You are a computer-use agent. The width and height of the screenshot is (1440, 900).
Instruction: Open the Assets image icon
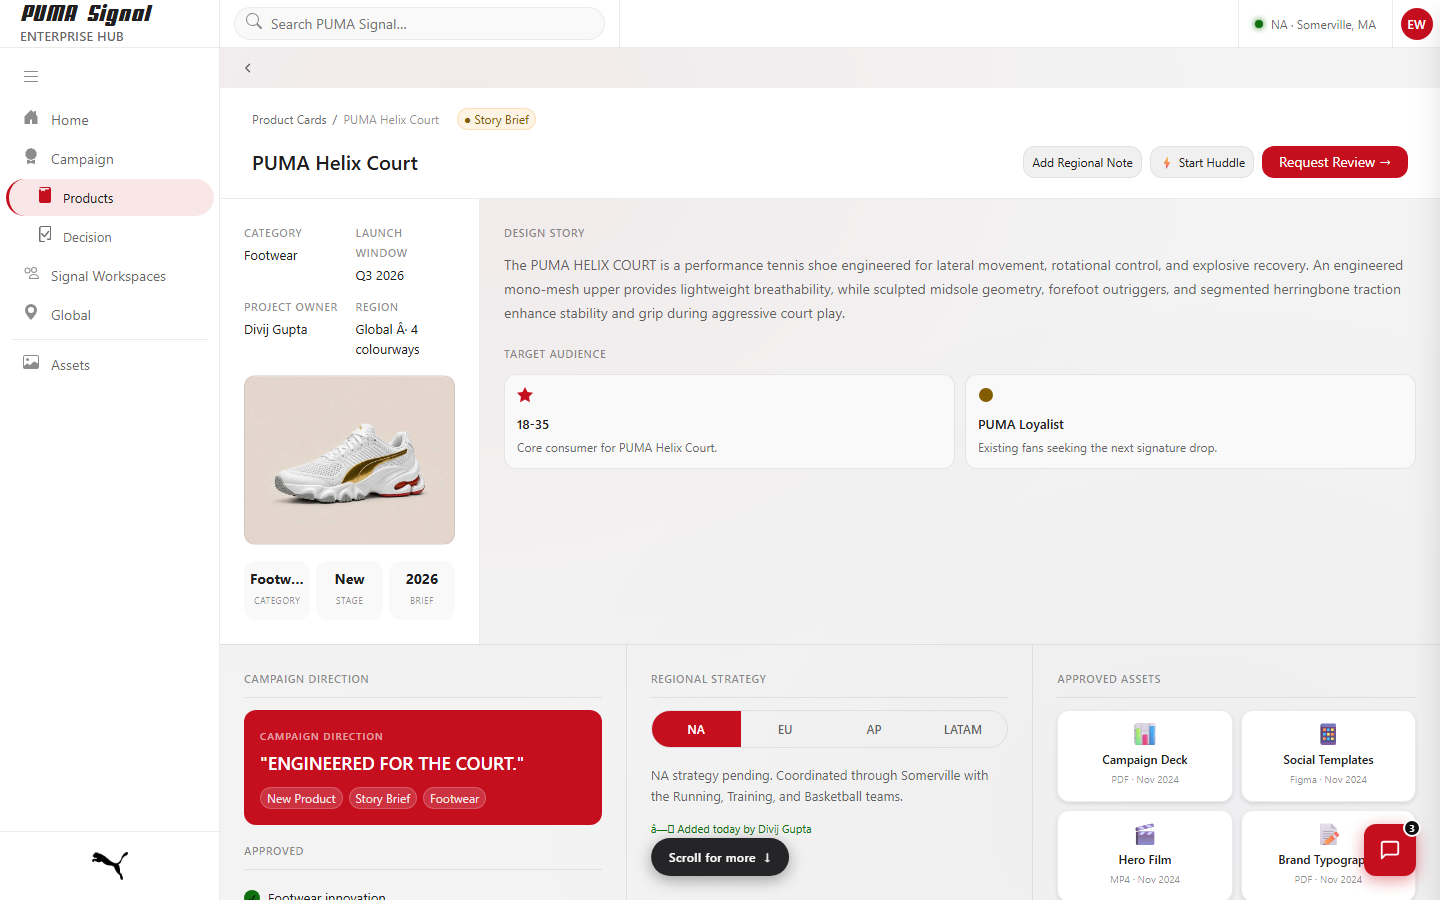point(31,363)
